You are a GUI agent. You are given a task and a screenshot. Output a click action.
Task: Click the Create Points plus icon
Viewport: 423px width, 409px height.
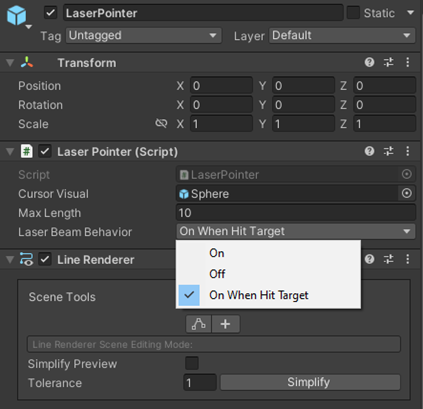(226, 324)
